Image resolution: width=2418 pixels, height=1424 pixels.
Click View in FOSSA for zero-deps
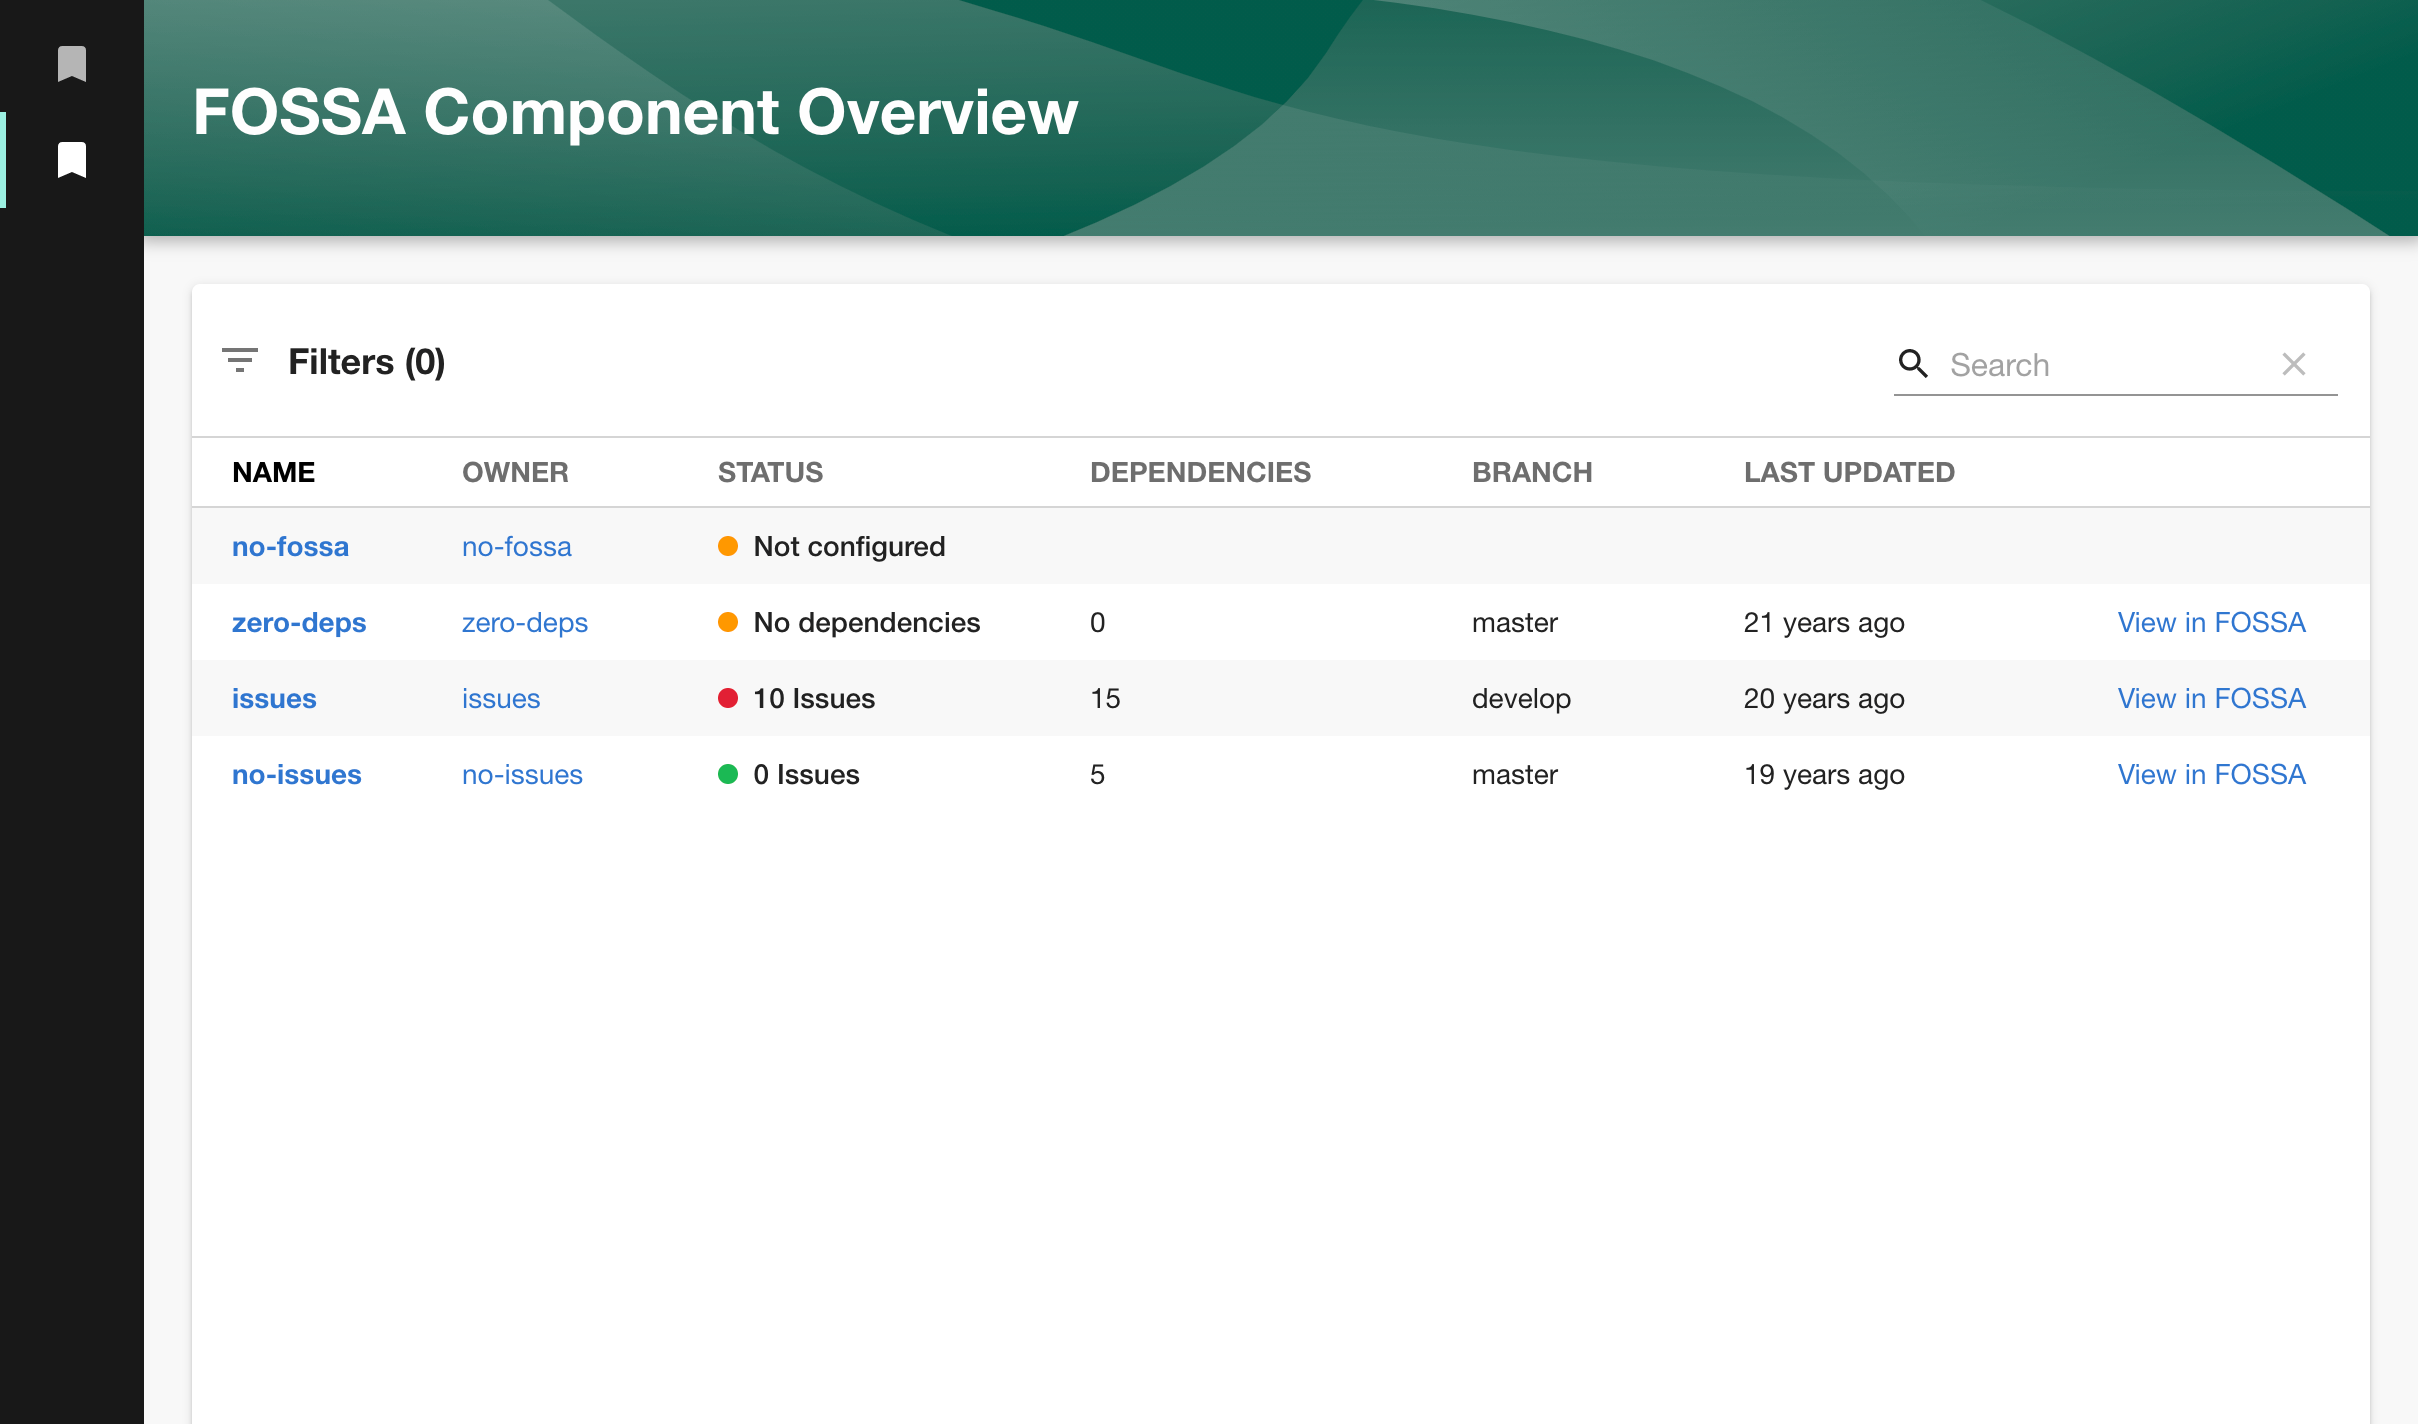(x=2211, y=623)
